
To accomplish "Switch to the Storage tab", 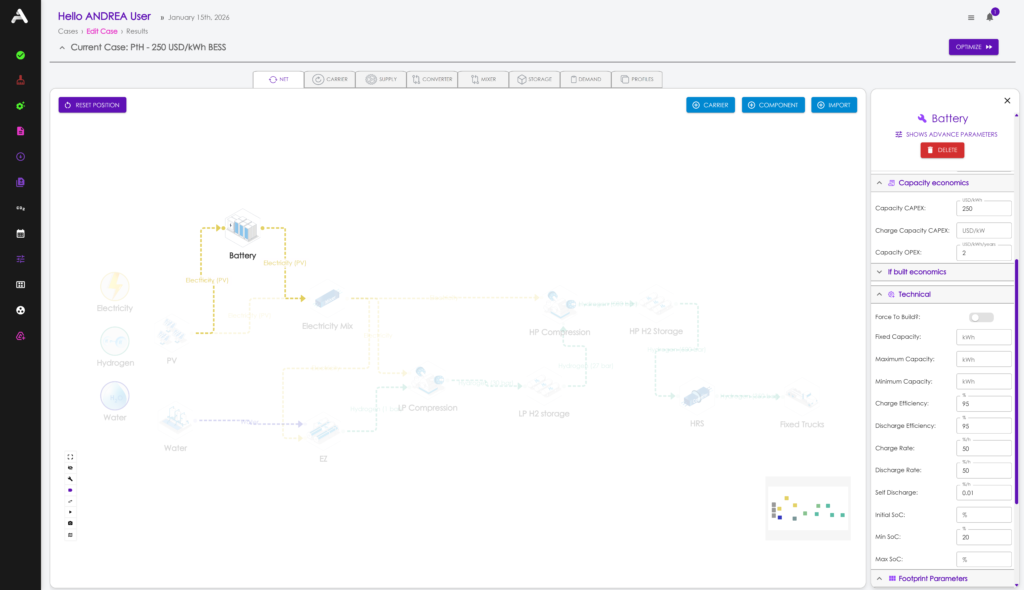I will pos(533,79).
